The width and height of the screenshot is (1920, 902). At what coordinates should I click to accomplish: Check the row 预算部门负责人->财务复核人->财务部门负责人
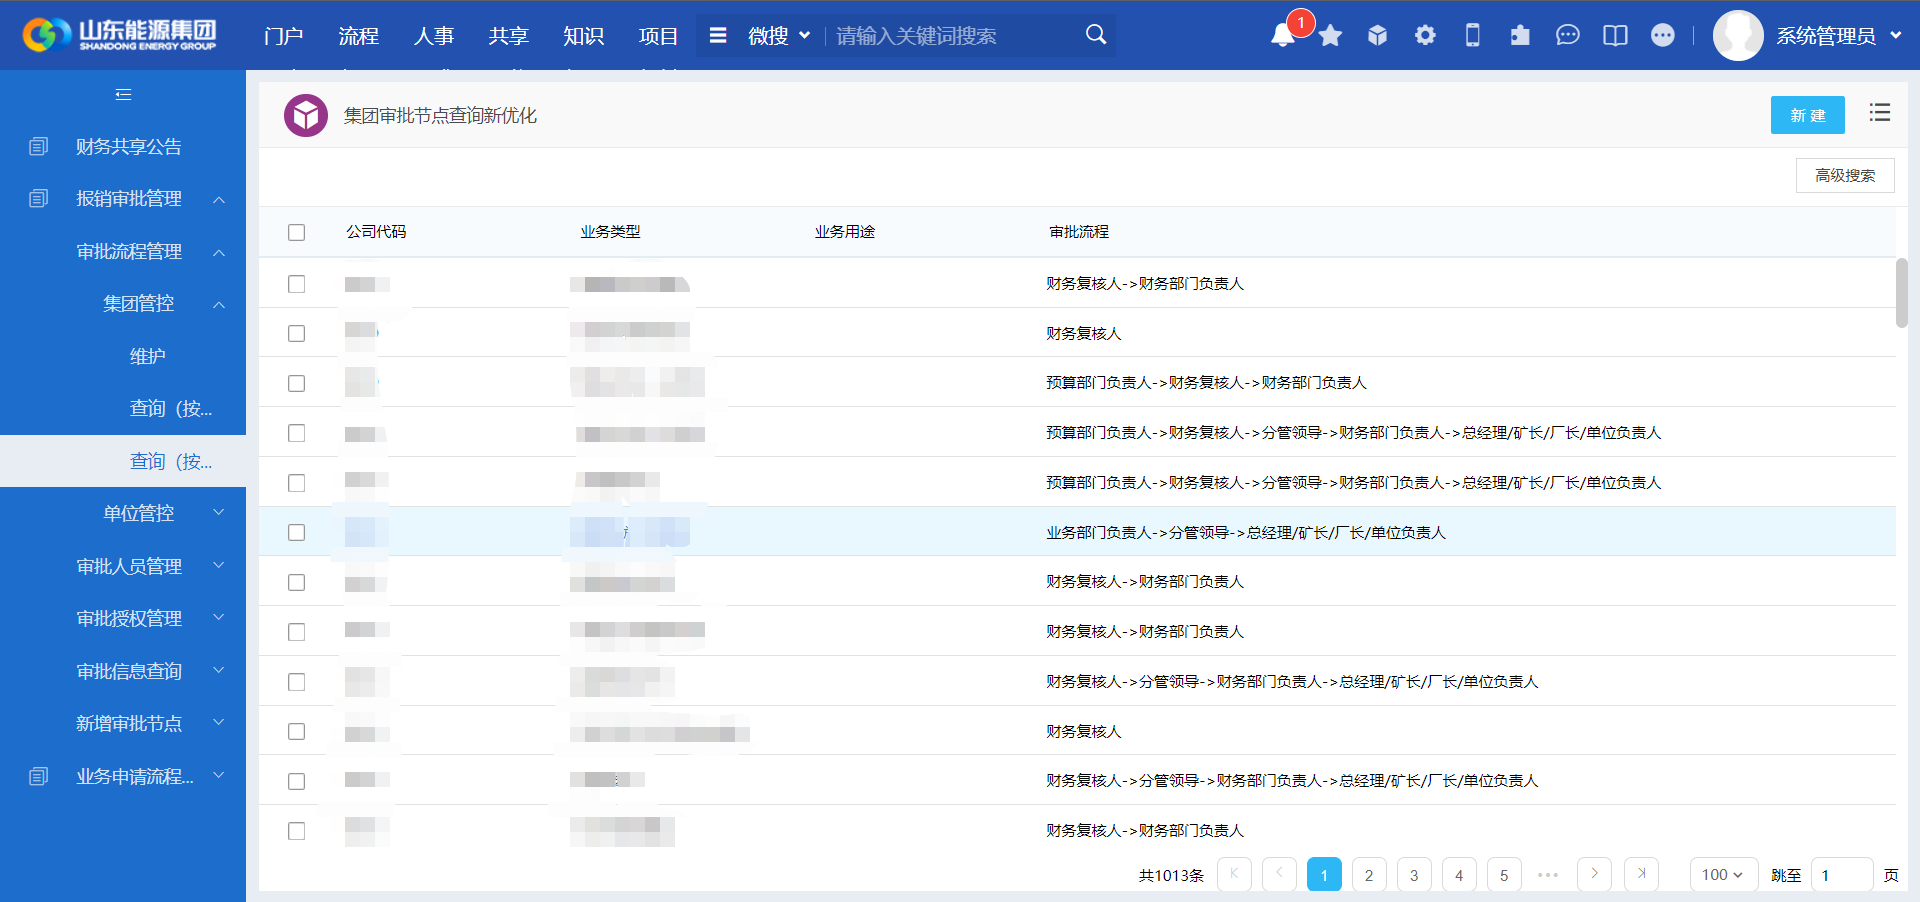(x=296, y=383)
